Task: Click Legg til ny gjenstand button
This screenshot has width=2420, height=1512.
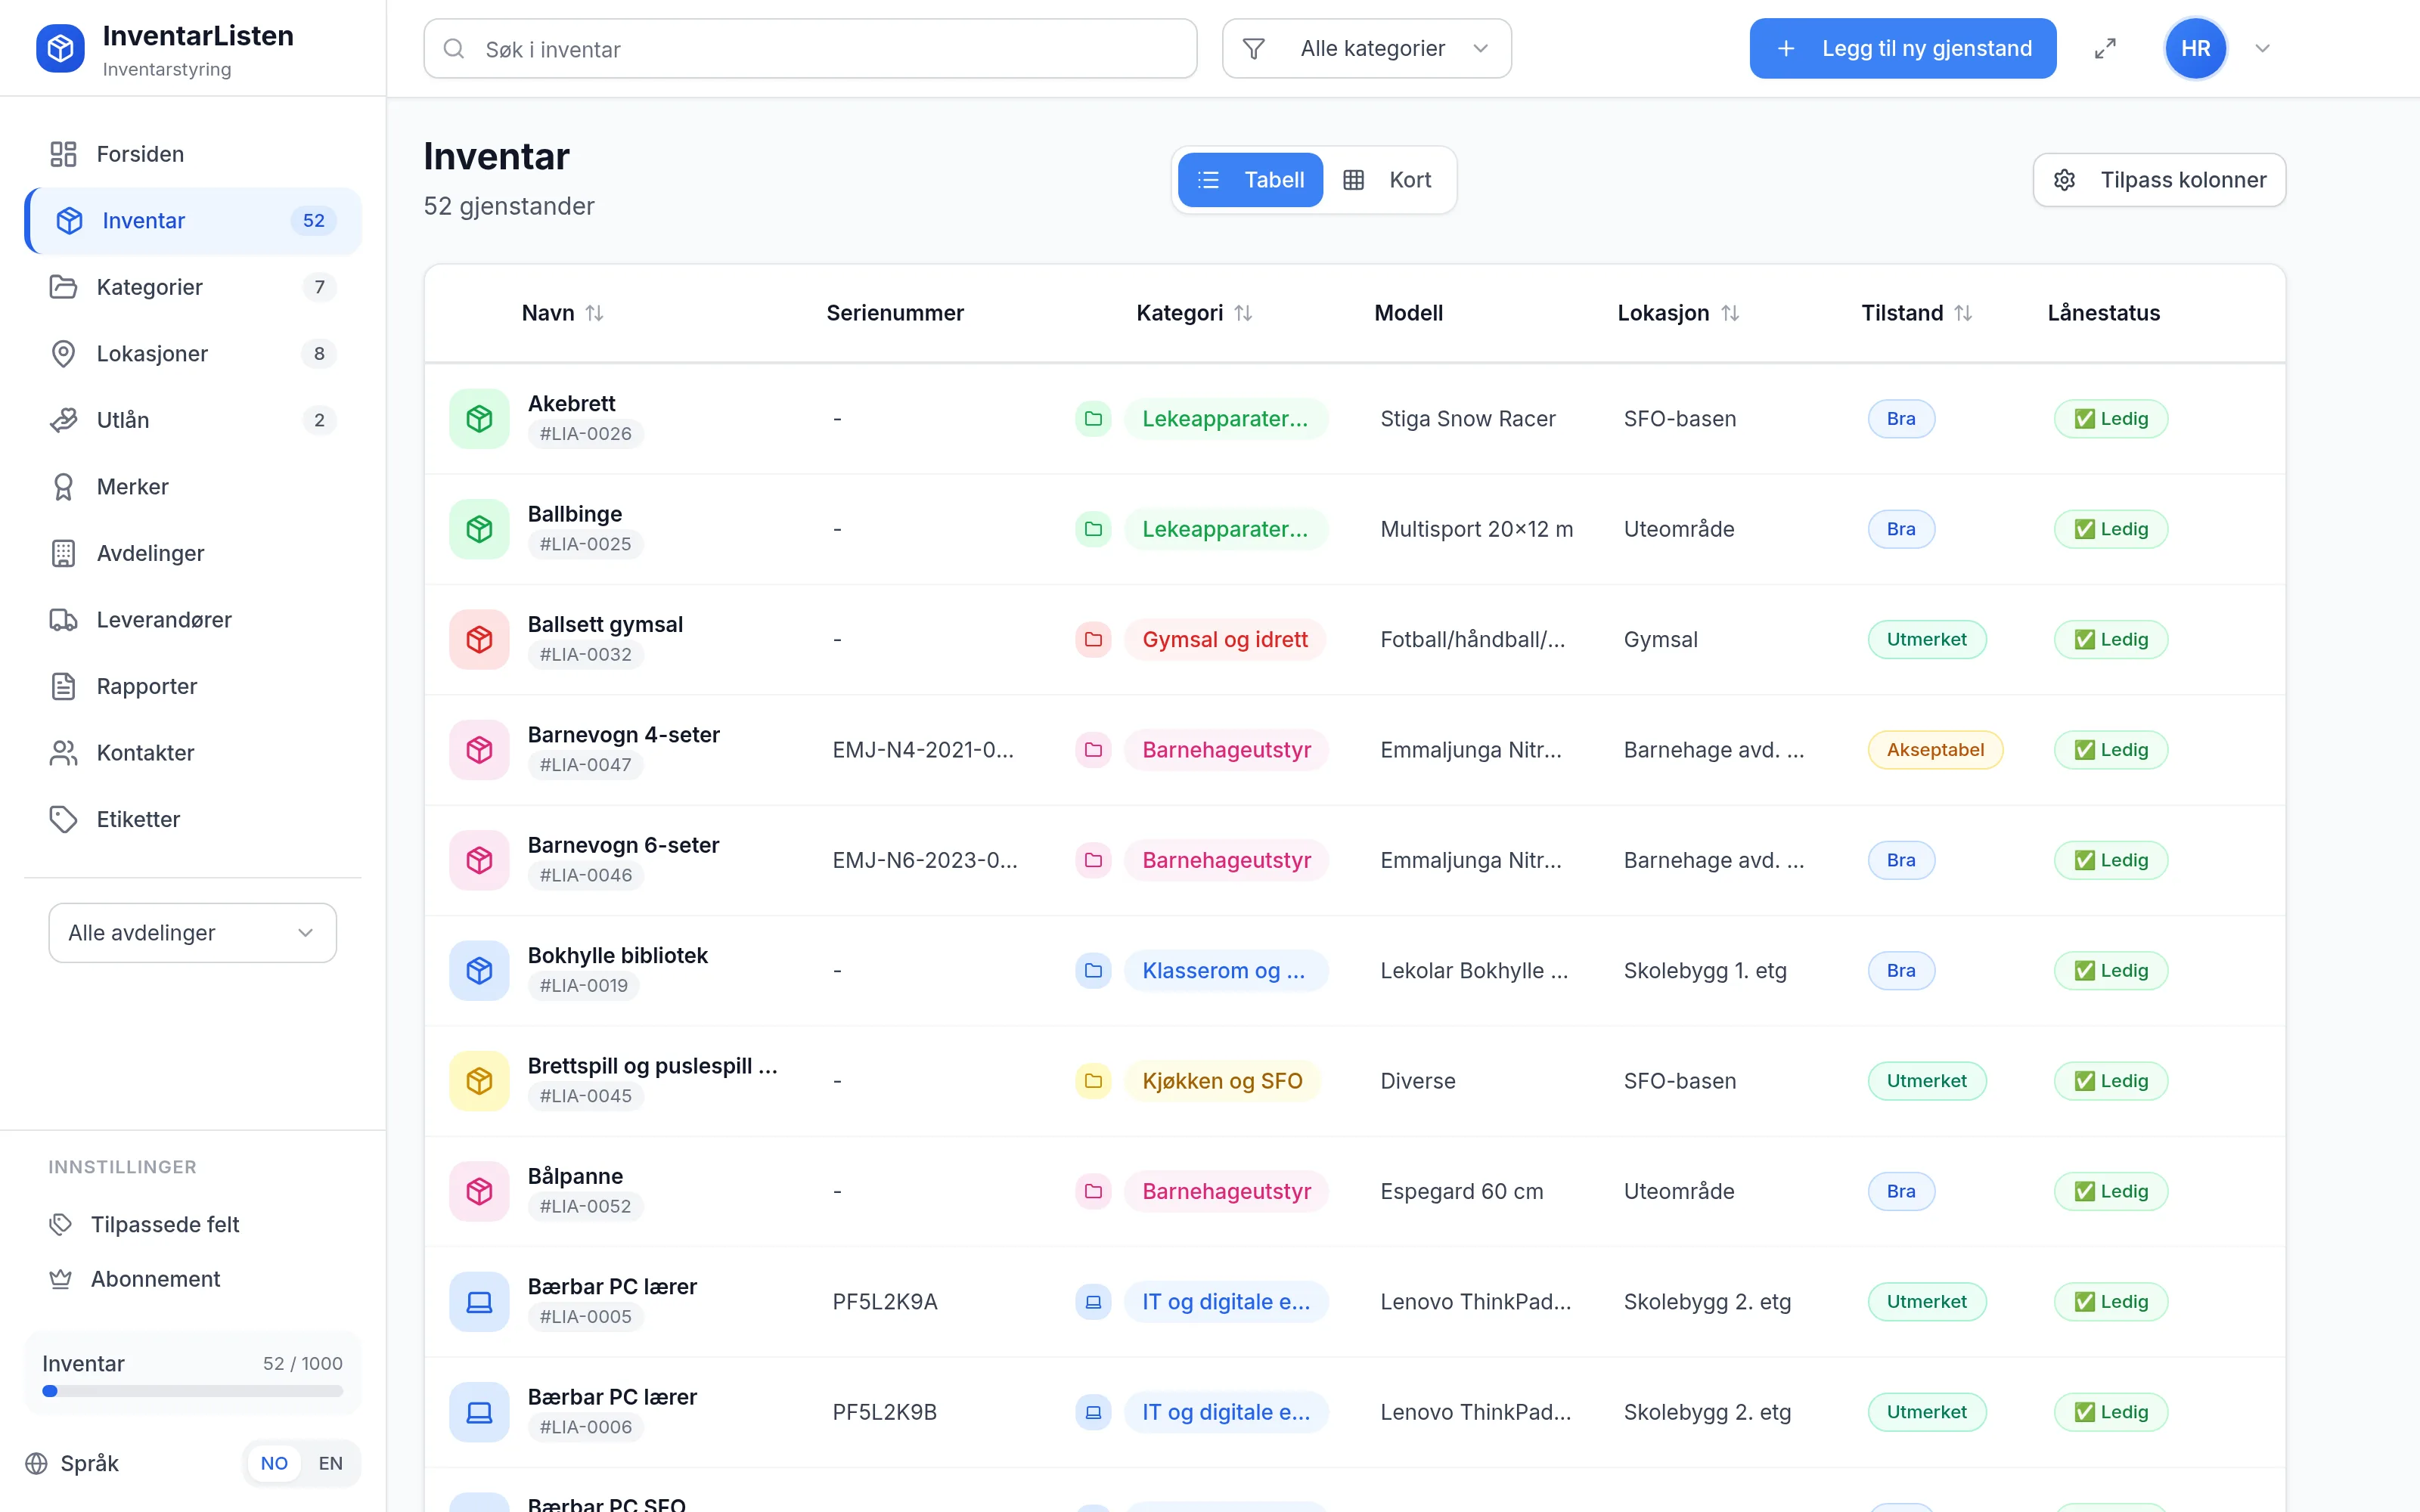Action: 1902,48
